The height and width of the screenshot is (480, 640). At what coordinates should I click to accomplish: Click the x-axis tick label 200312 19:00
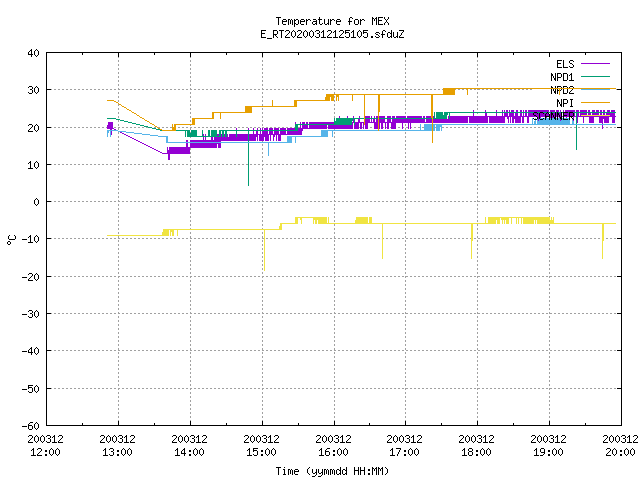pyautogui.click(x=549, y=445)
